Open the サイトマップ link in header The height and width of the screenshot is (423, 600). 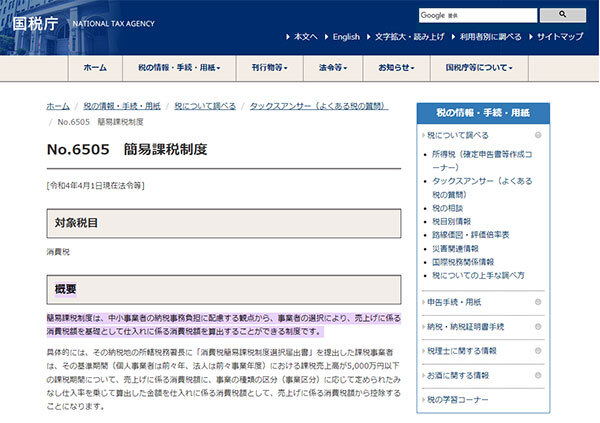(559, 37)
